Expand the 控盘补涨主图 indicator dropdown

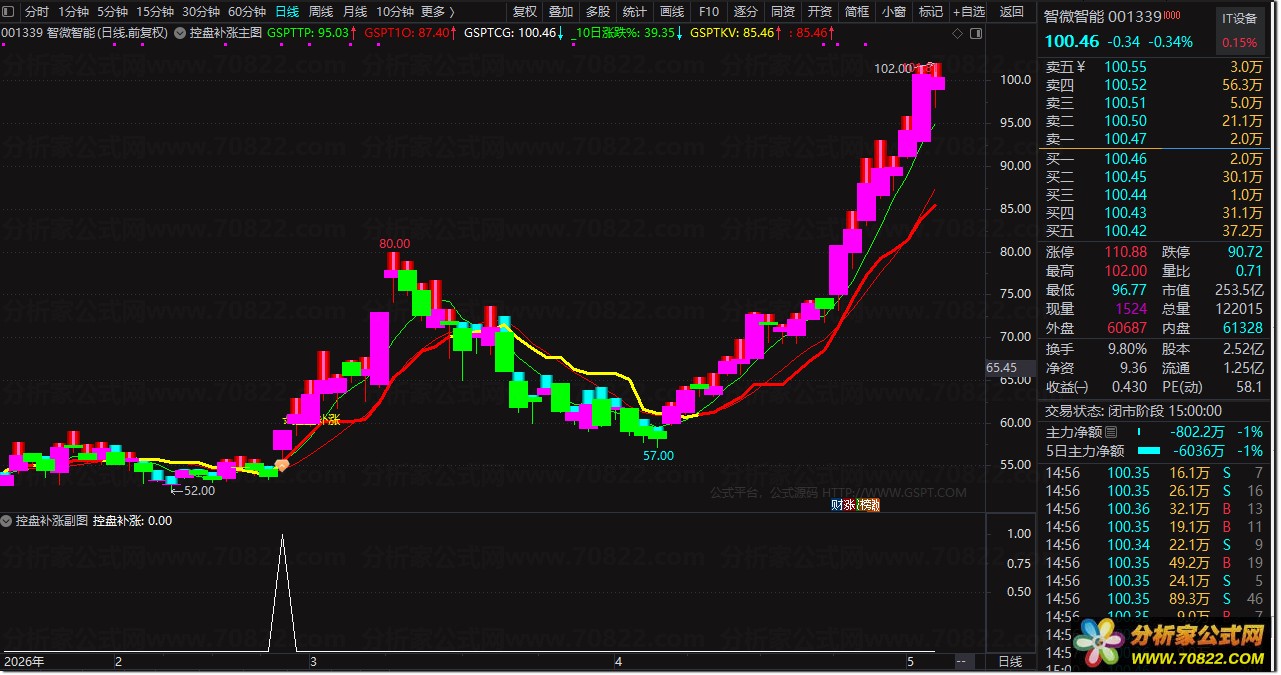click(x=180, y=32)
